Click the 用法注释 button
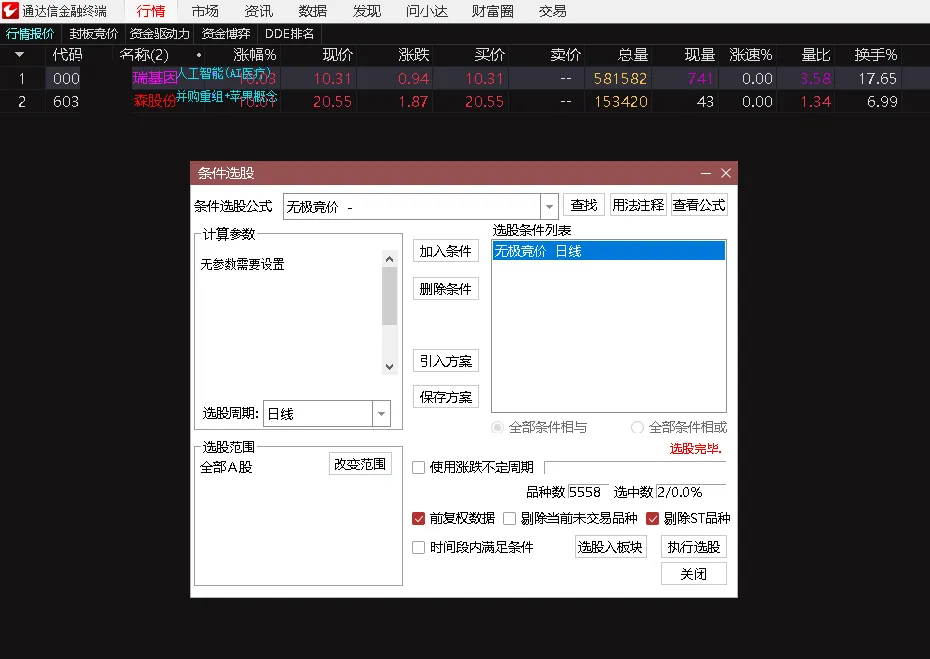The width and height of the screenshot is (930, 659). pos(638,205)
